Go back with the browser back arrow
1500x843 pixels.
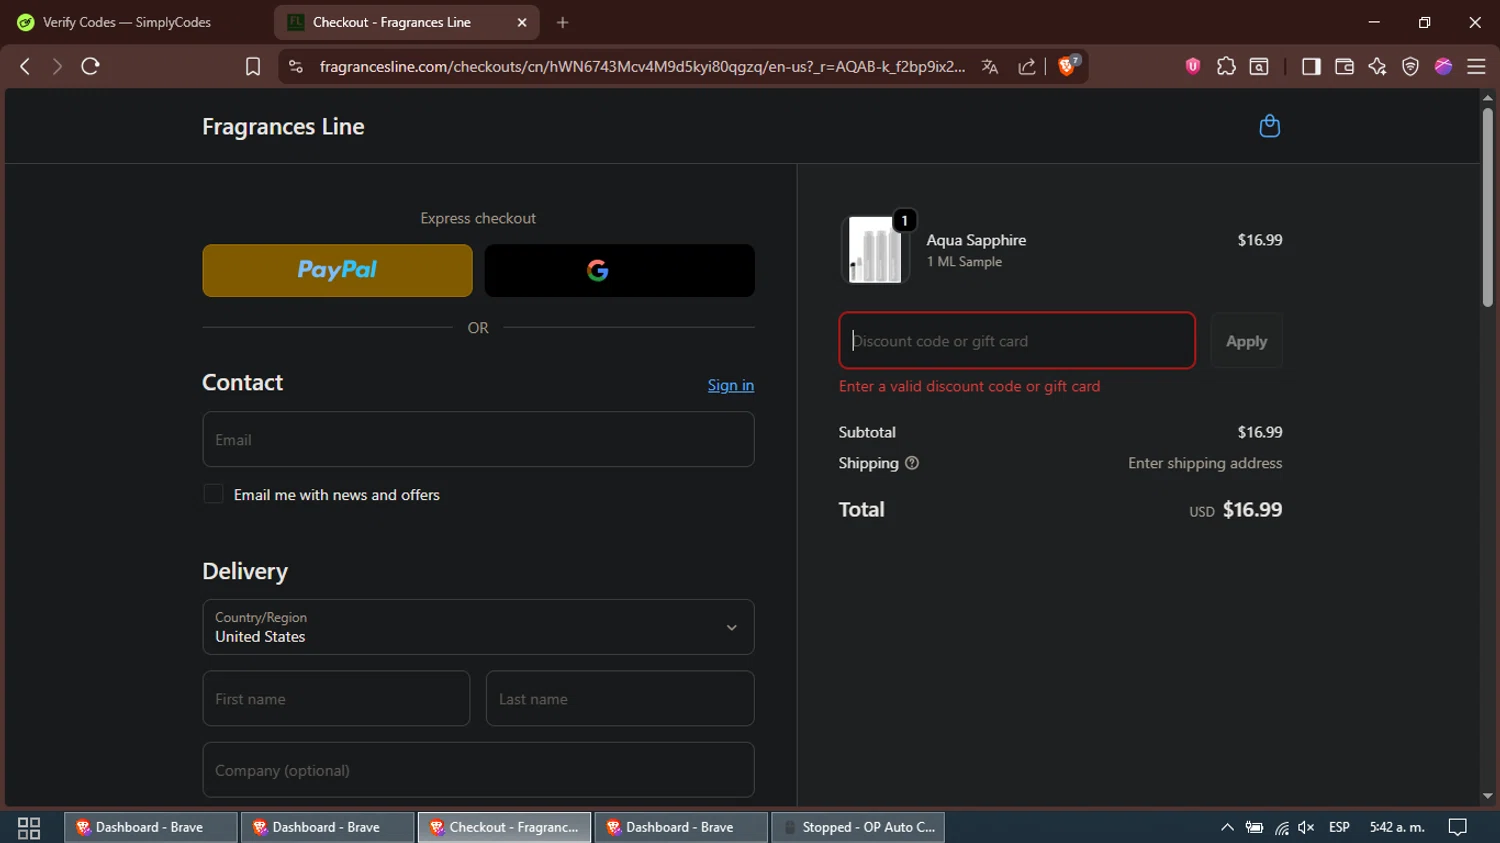[25, 66]
